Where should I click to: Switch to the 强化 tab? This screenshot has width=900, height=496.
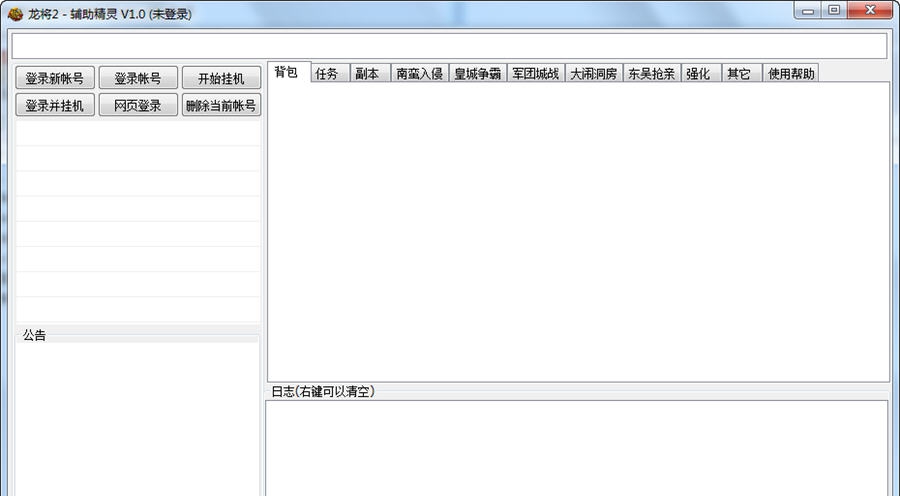(x=701, y=73)
